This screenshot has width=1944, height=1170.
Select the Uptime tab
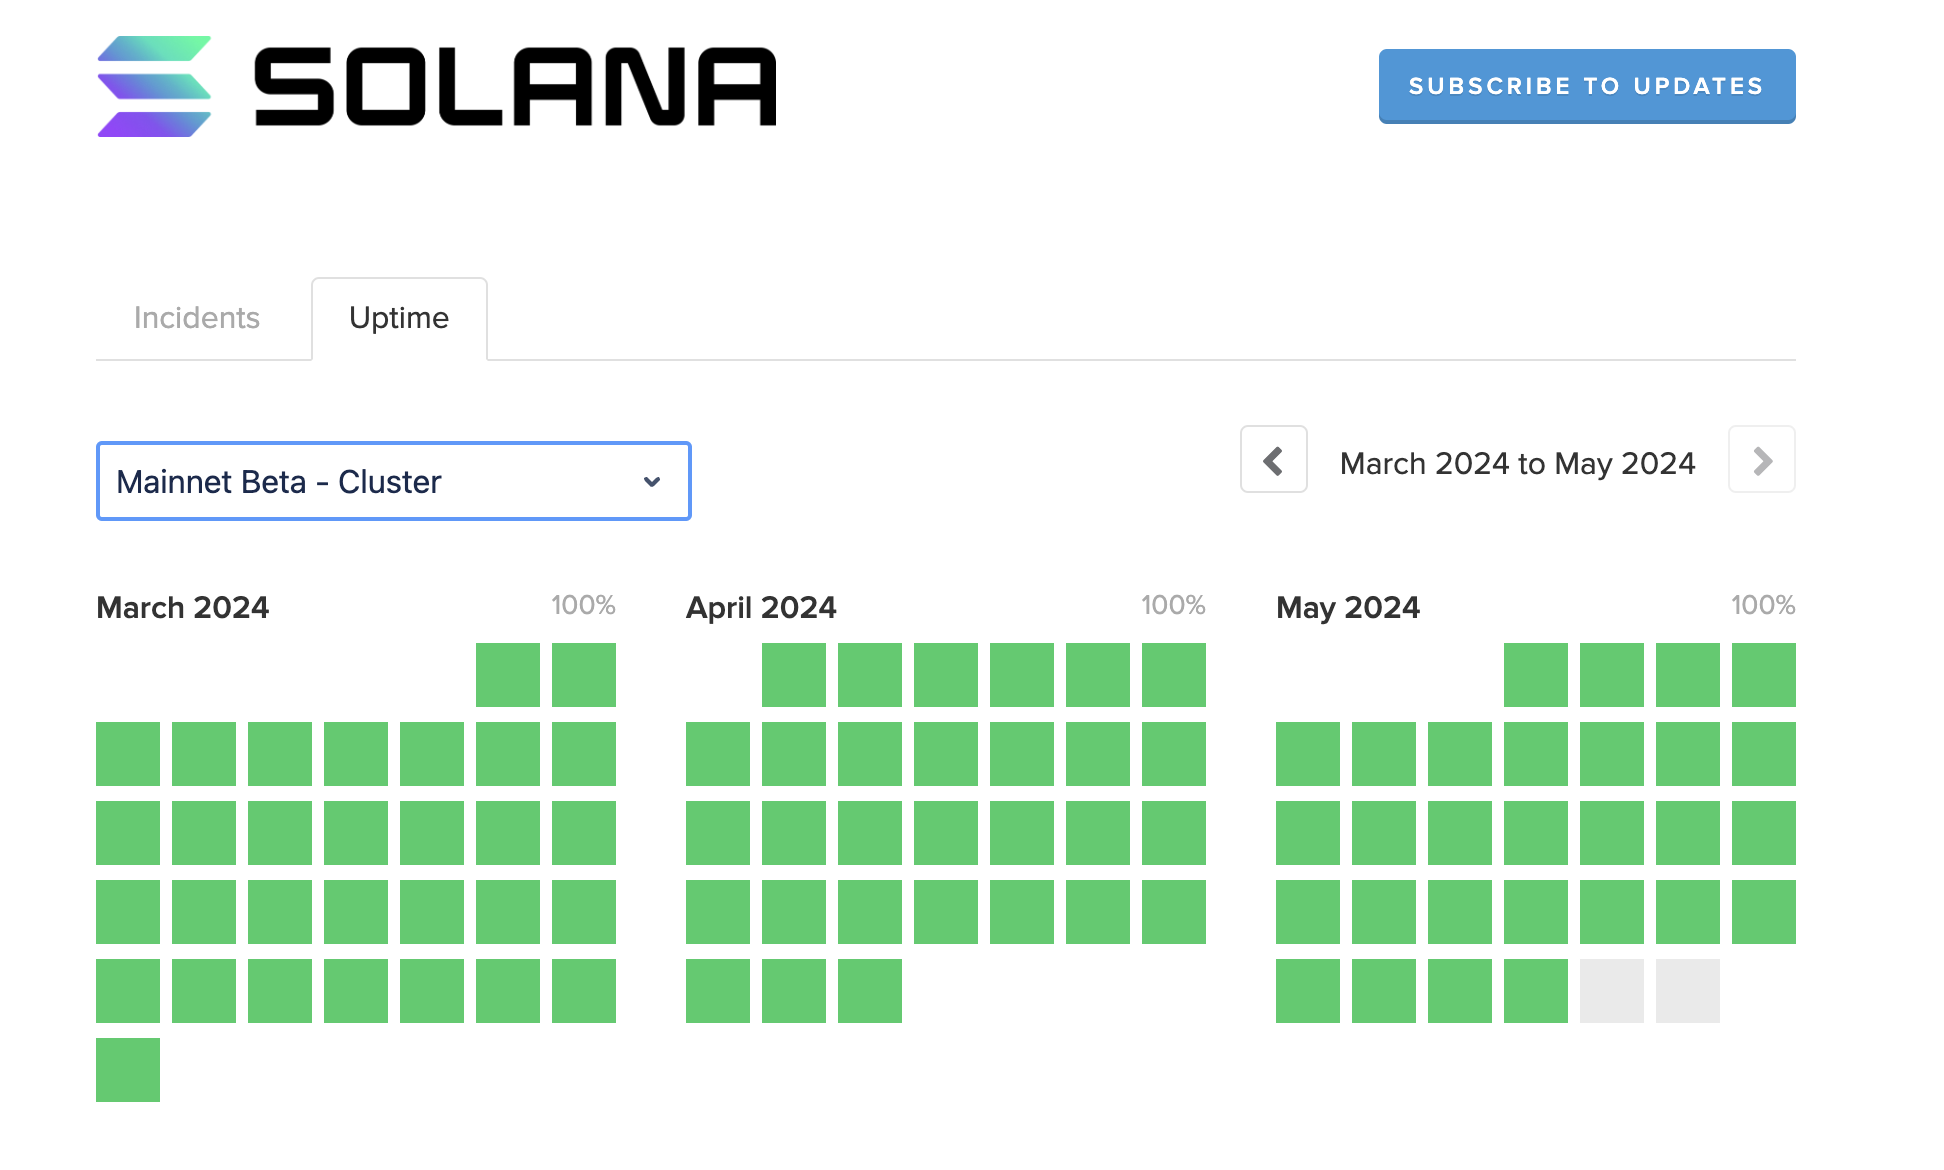coord(399,318)
